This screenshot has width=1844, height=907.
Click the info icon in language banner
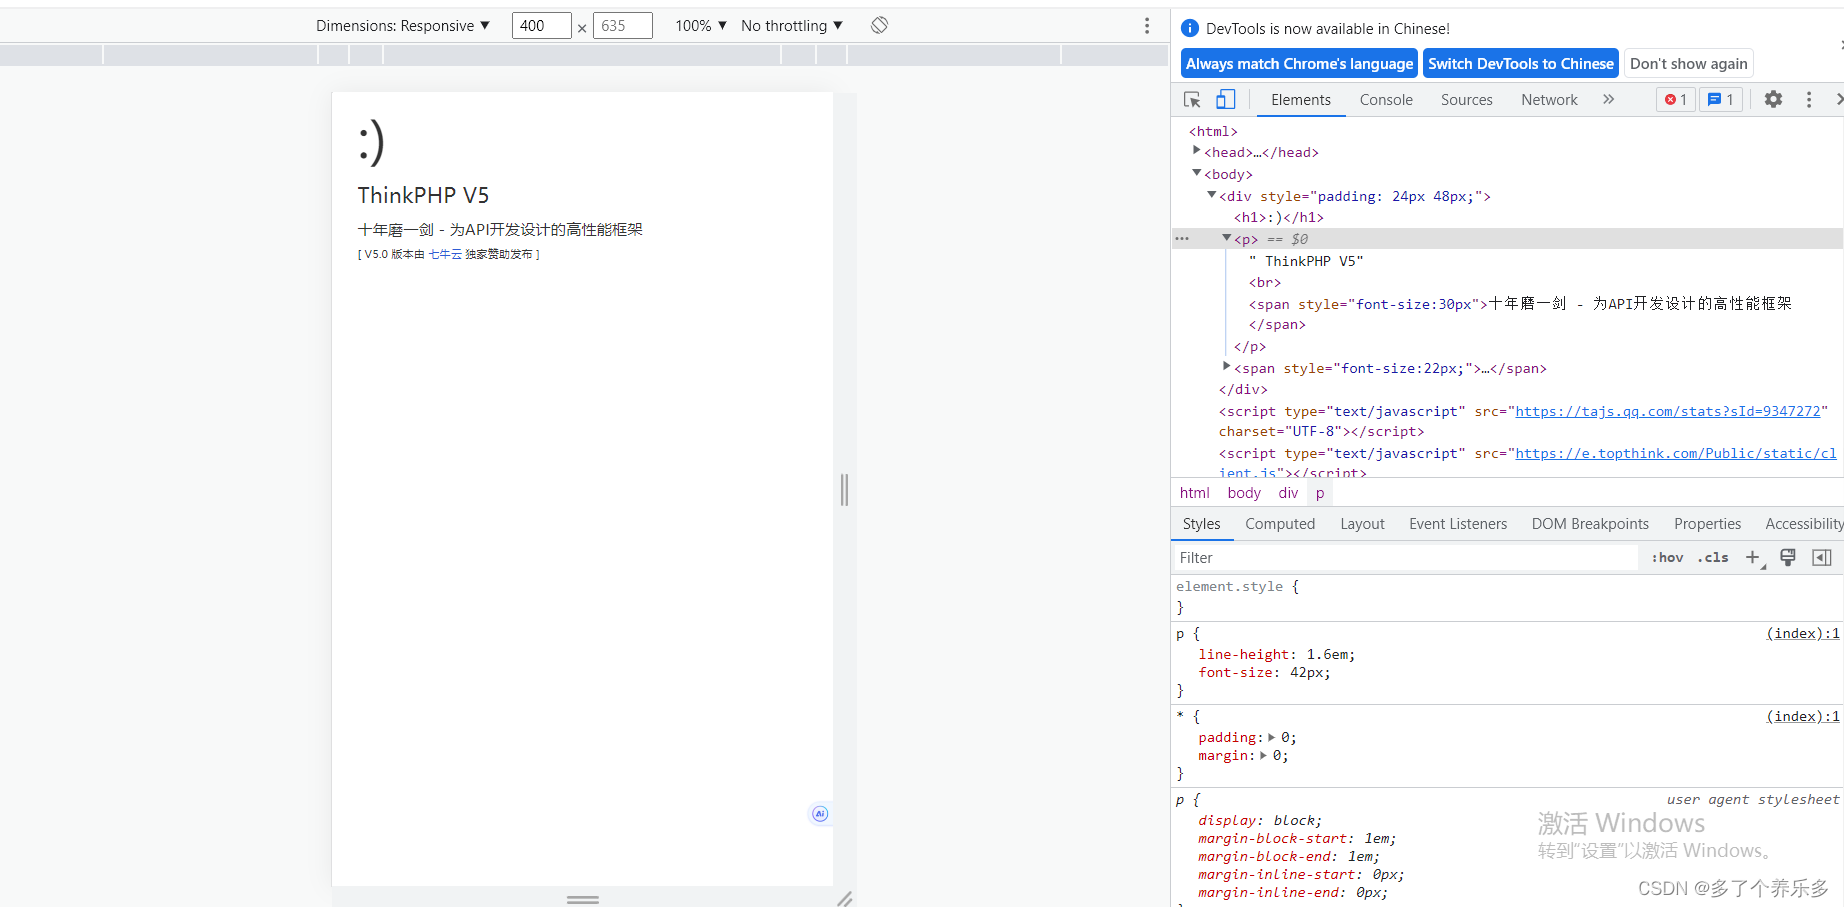tap(1190, 28)
